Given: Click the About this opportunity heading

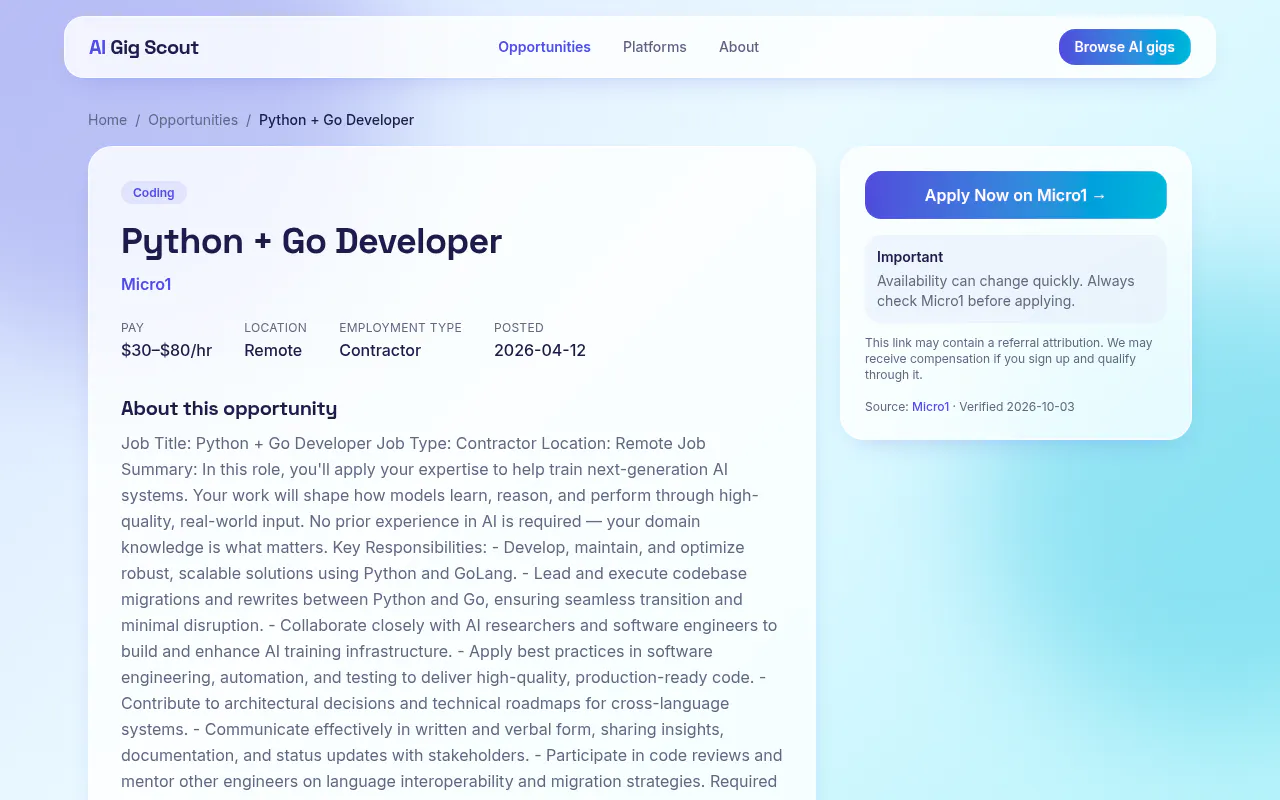Looking at the screenshot, I should [x=229, y=408].
